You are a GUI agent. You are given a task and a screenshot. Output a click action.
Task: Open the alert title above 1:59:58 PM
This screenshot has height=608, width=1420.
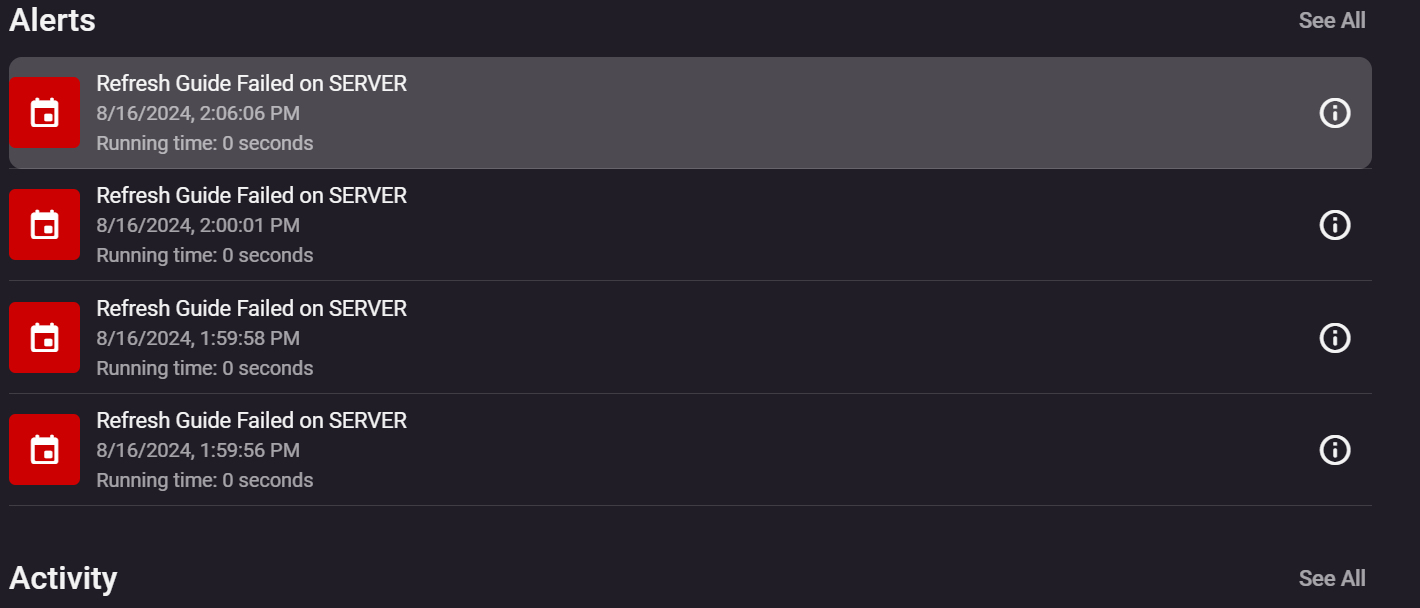[251, 308]
